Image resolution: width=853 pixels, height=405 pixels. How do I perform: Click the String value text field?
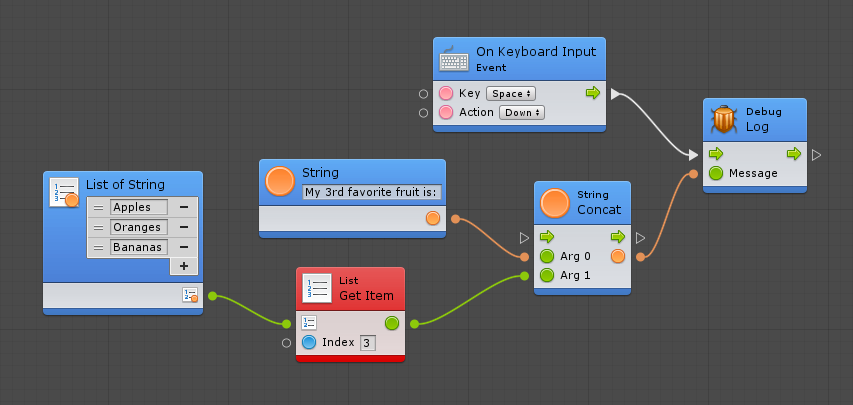point(373,192)
